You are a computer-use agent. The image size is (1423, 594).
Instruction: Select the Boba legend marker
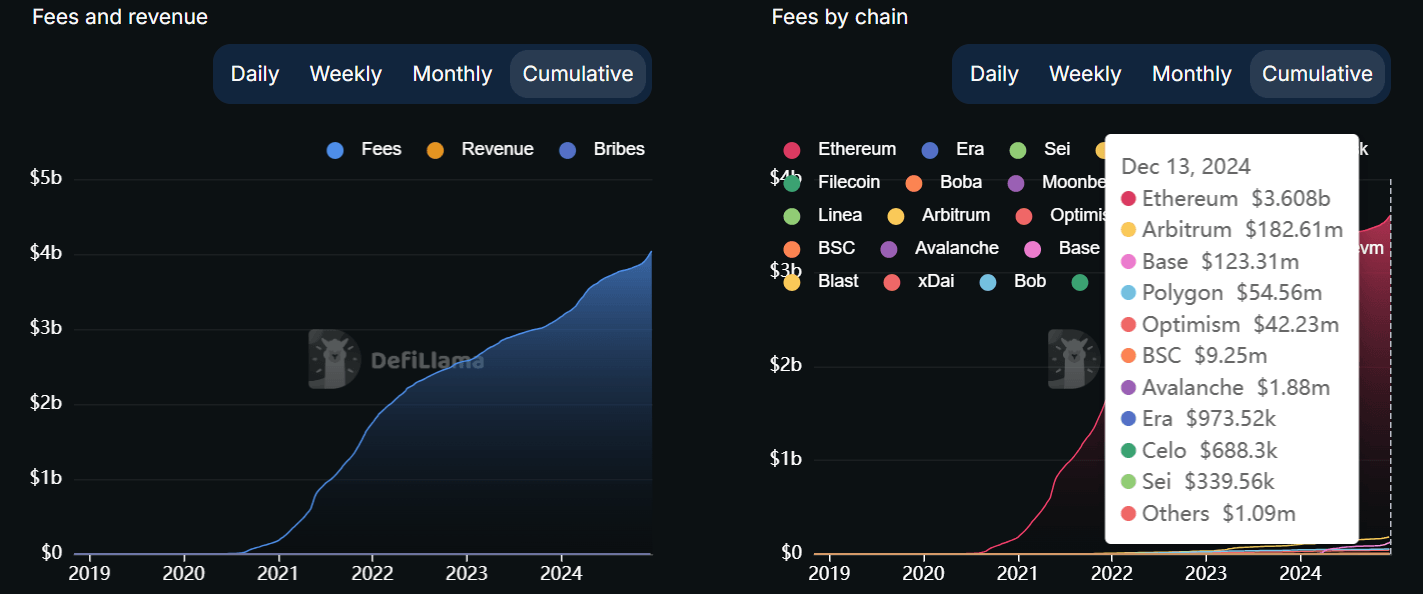click(912, 182)
